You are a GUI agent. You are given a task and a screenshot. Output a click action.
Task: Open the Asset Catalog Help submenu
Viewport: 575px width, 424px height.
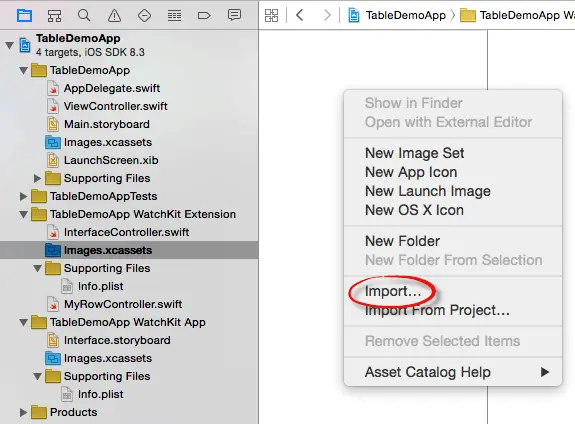click(x=453, y=372)
